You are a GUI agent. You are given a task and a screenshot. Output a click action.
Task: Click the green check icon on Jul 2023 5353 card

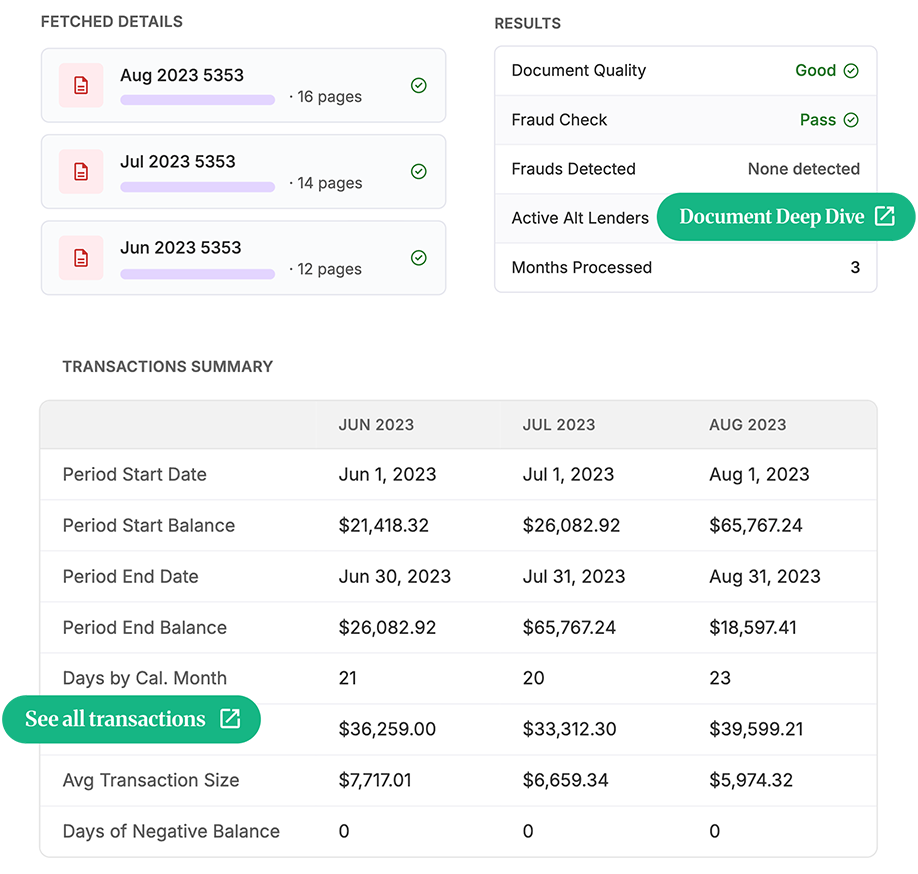(419, 172)
